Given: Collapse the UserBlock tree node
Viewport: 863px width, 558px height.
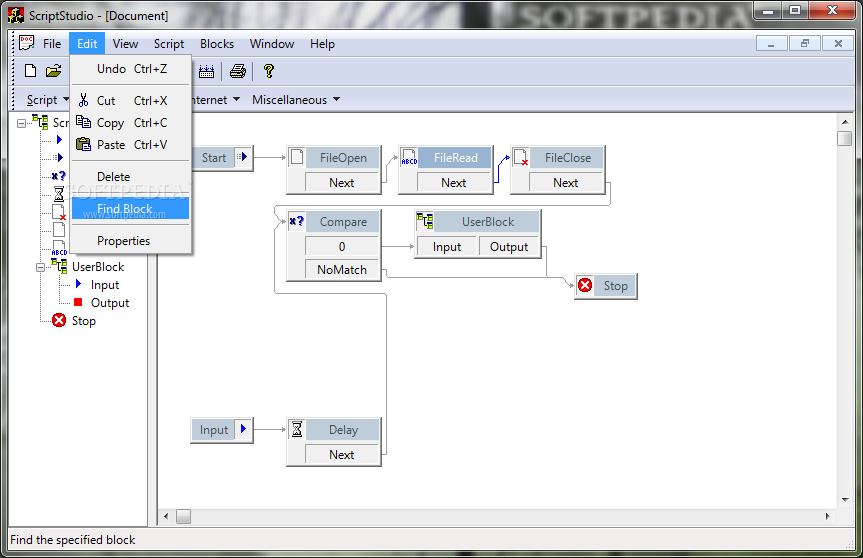Looking at the screenshot, I should click(x=40, y=267).
